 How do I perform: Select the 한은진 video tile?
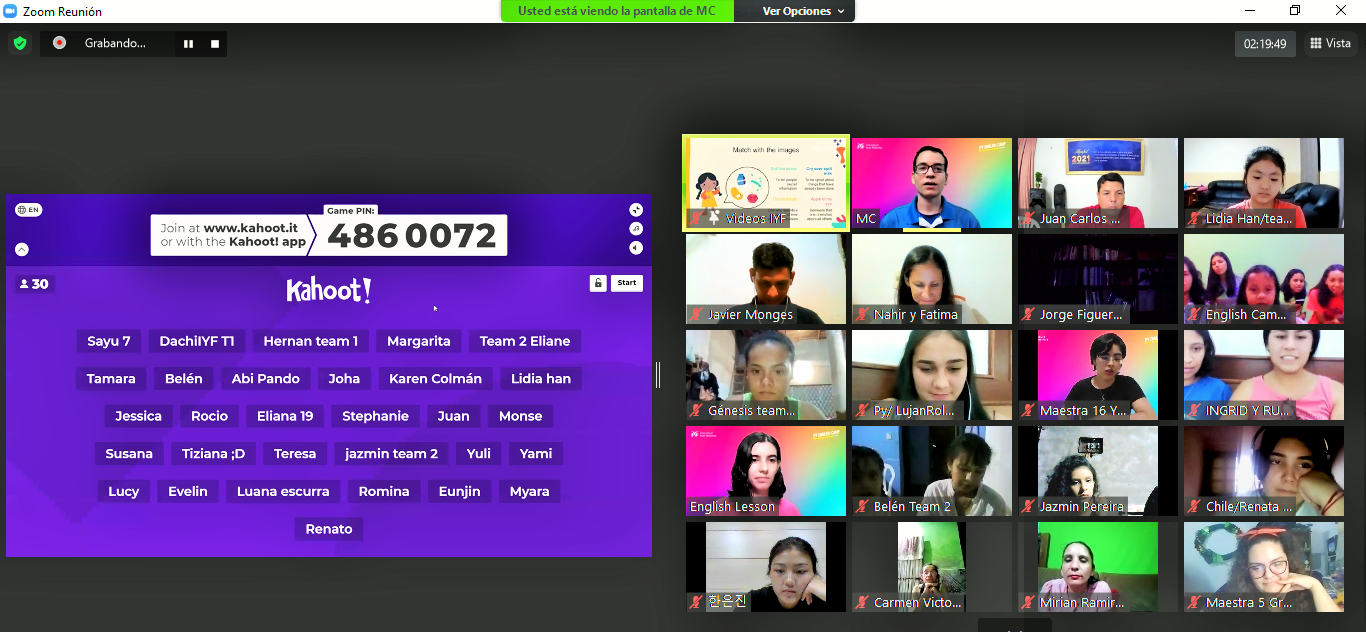coord(766,567)
